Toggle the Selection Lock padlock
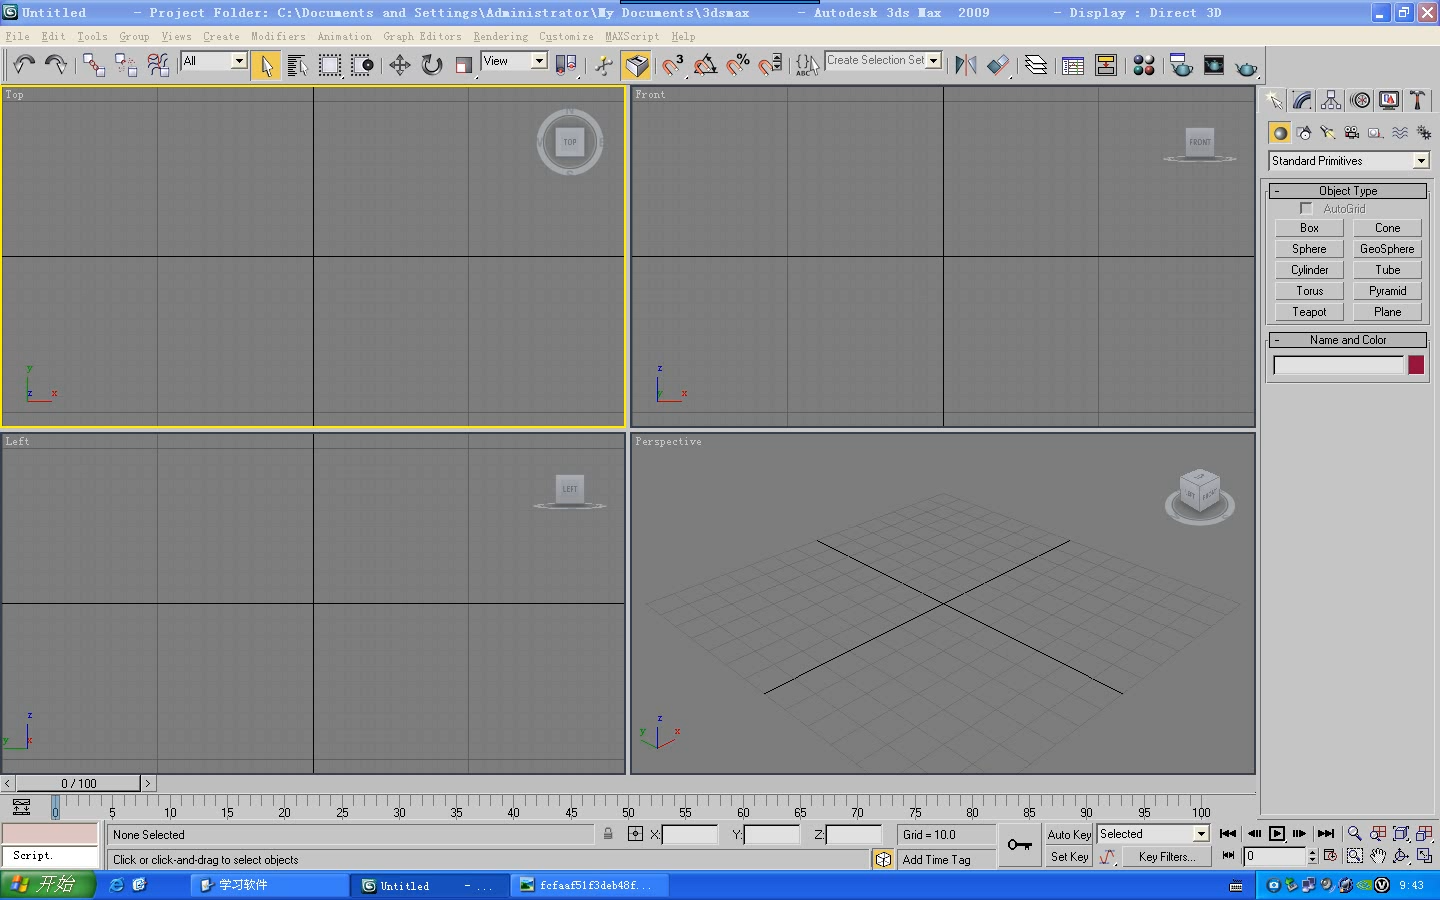 point(608,834)
